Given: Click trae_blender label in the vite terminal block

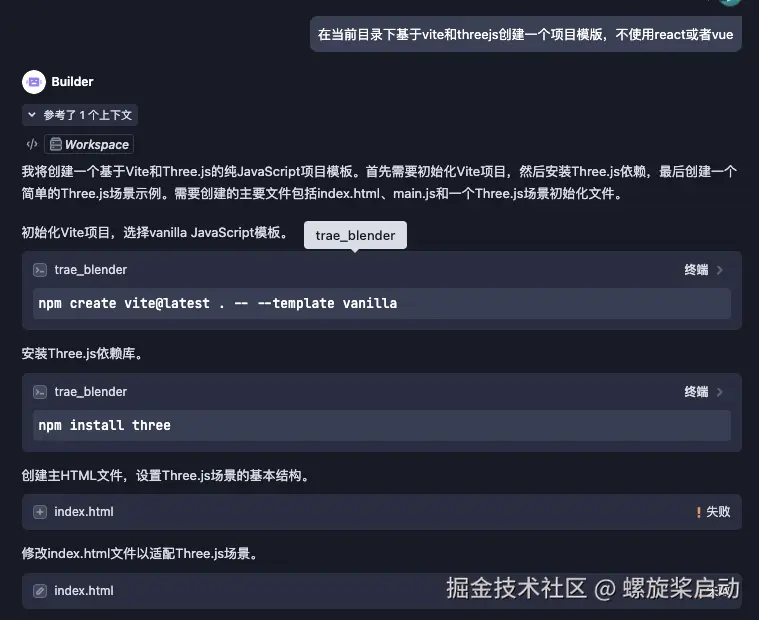Looking at the screenshot, I should 91,270.
